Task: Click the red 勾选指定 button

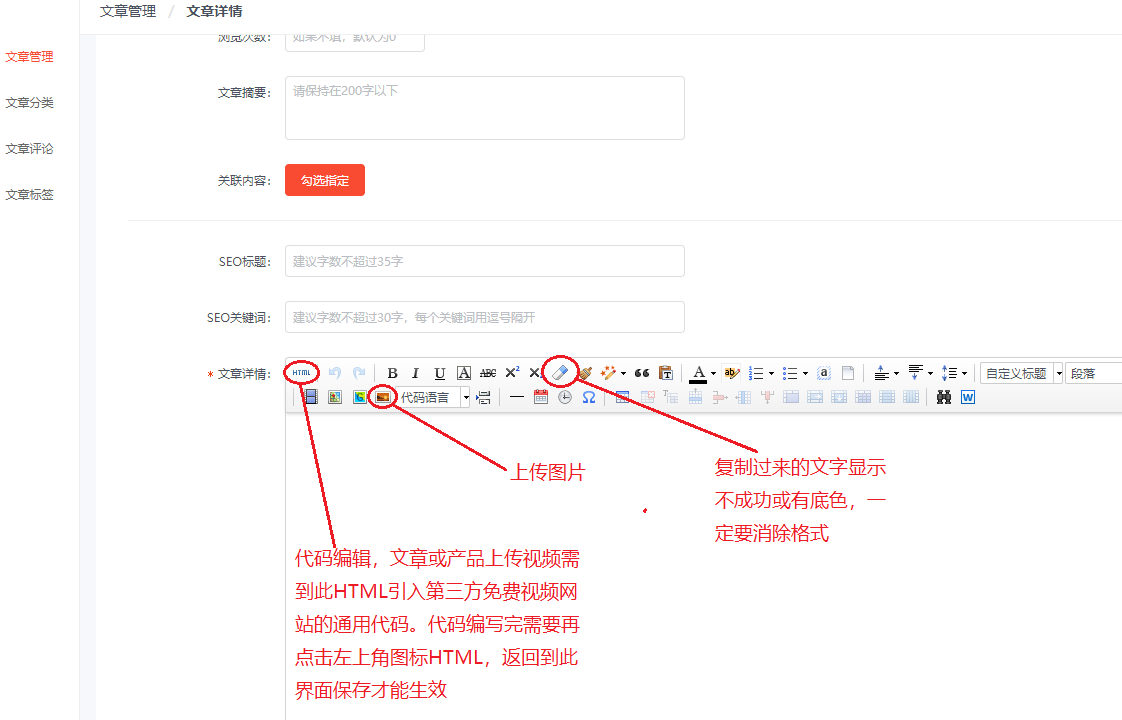Action: click(x=325, y=180)
